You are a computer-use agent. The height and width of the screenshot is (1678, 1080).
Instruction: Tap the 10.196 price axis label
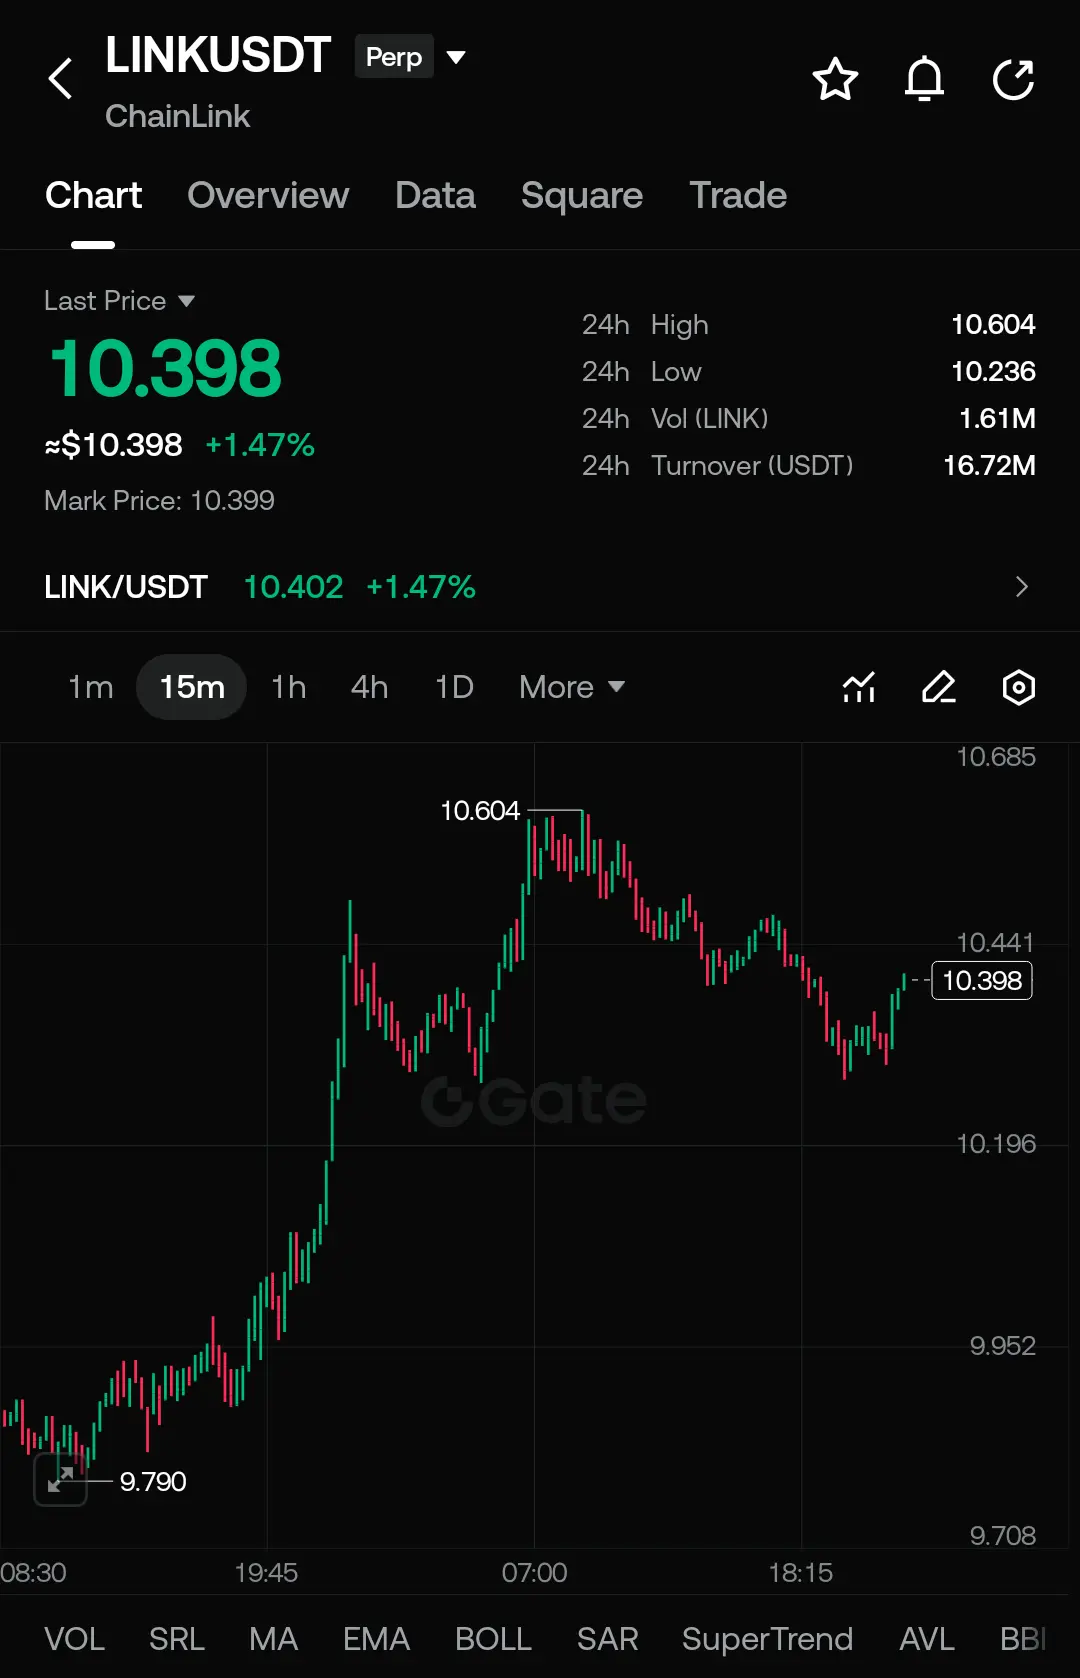[996, 1143]
